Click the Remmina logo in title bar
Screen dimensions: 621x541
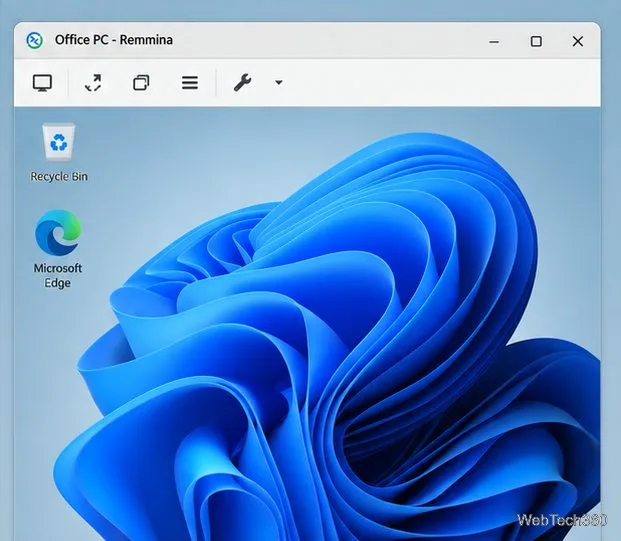[x=34, y=40]
